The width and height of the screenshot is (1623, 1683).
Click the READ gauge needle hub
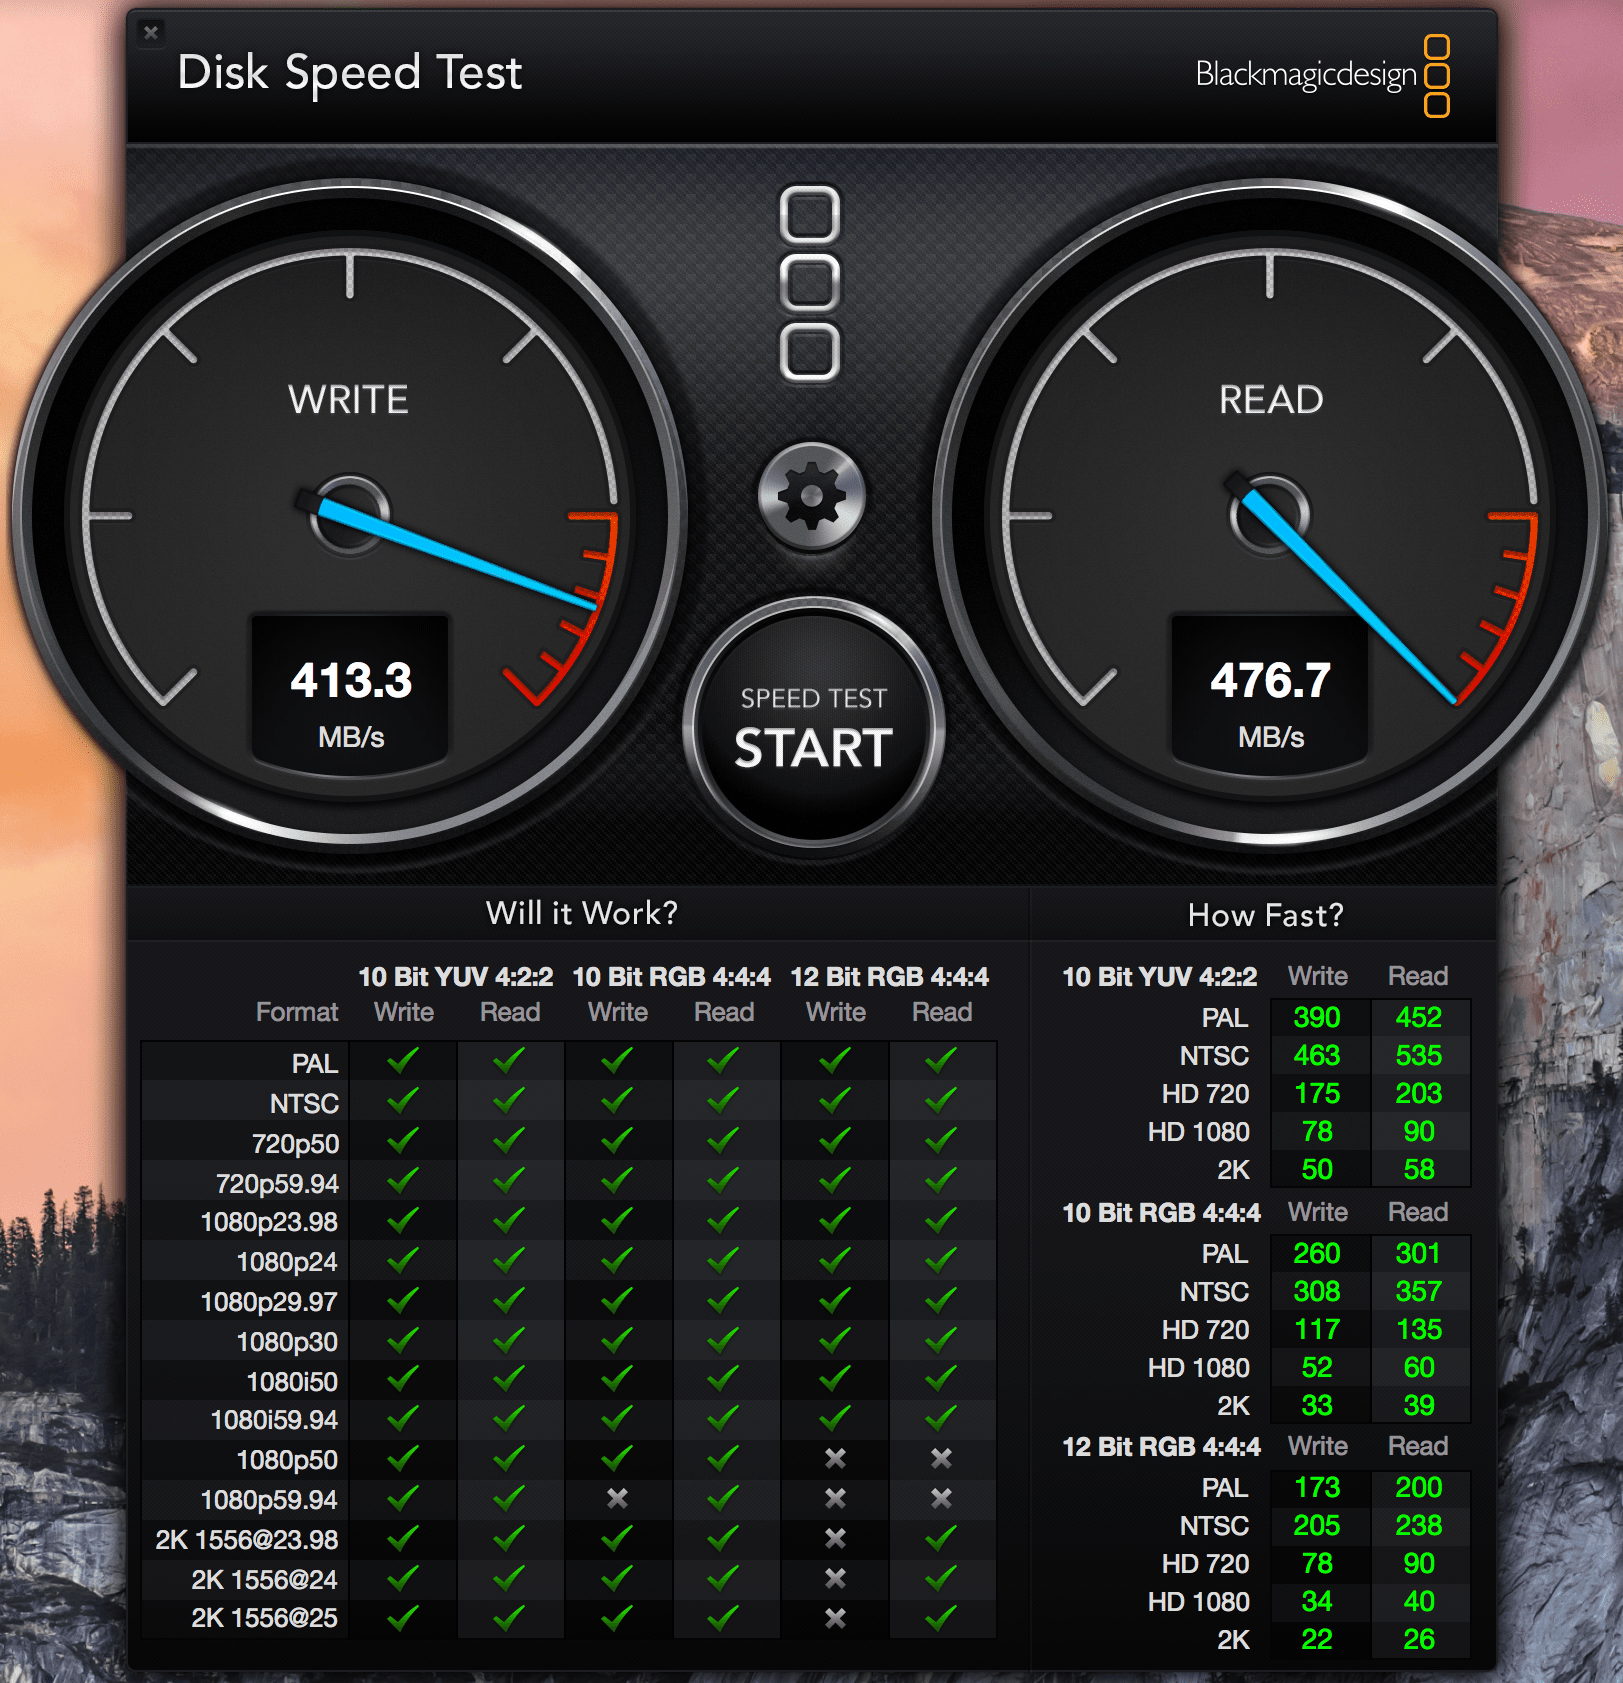tap(1270, 515)
